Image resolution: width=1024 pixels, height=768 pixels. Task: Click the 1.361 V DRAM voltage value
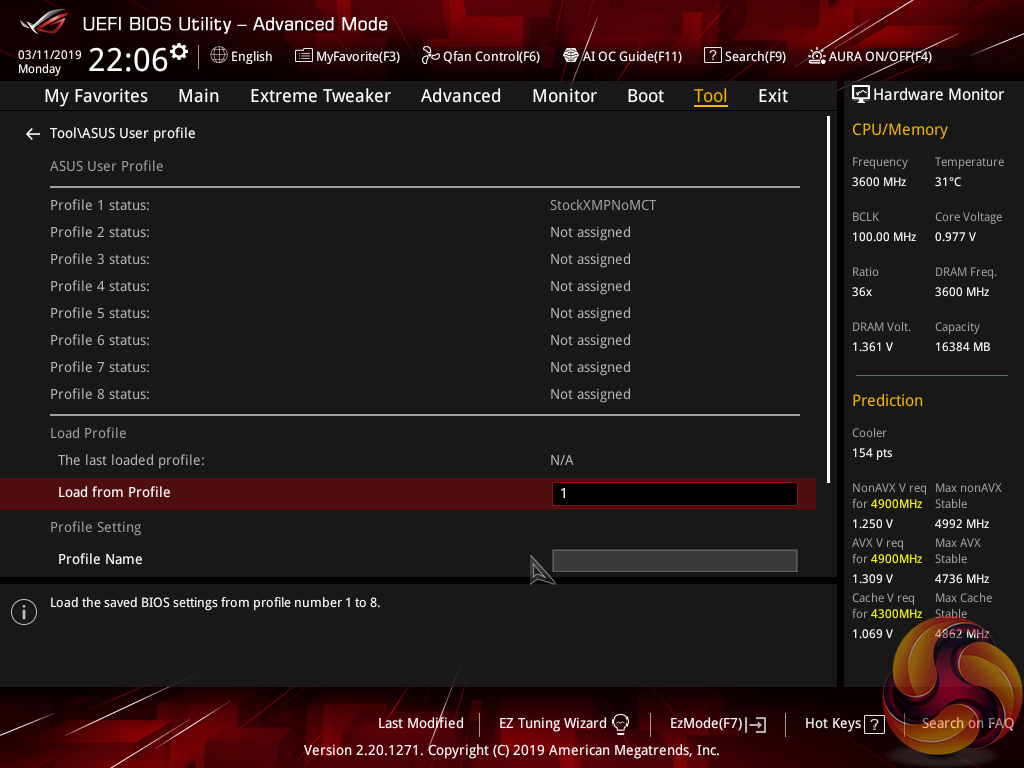(x=872, y=347)
